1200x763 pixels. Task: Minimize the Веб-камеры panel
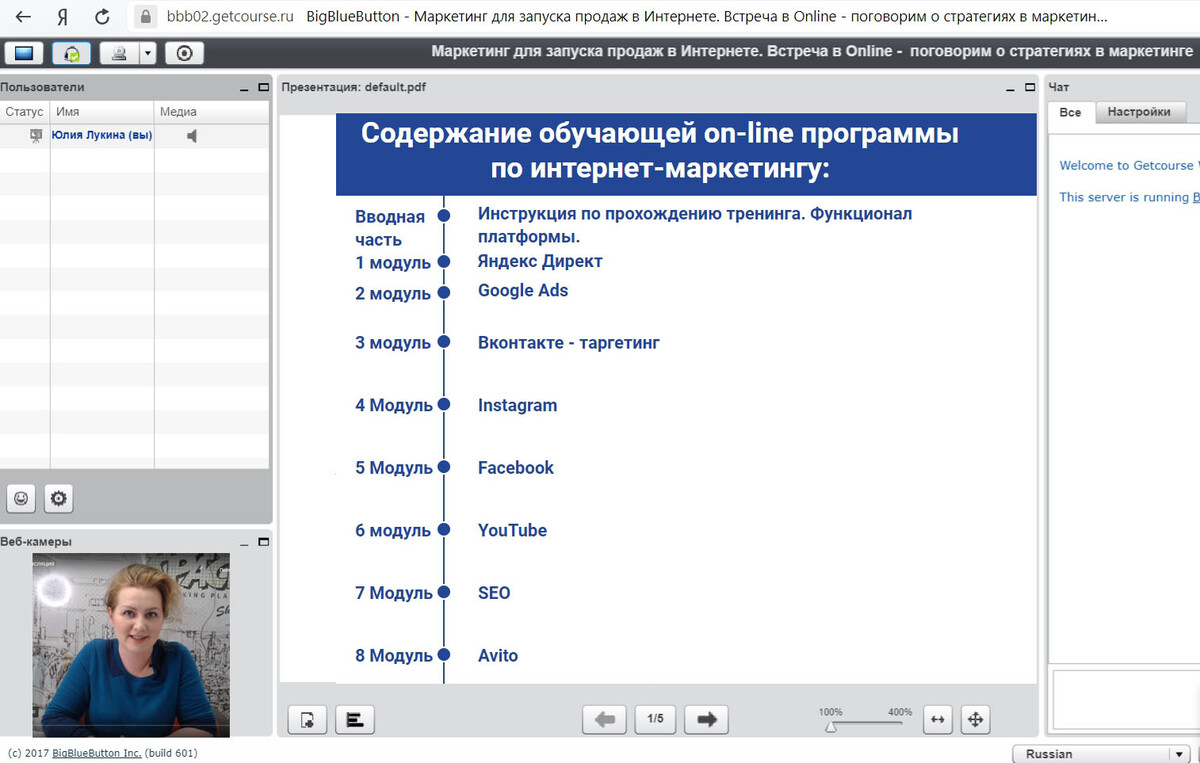coord(245,542)
